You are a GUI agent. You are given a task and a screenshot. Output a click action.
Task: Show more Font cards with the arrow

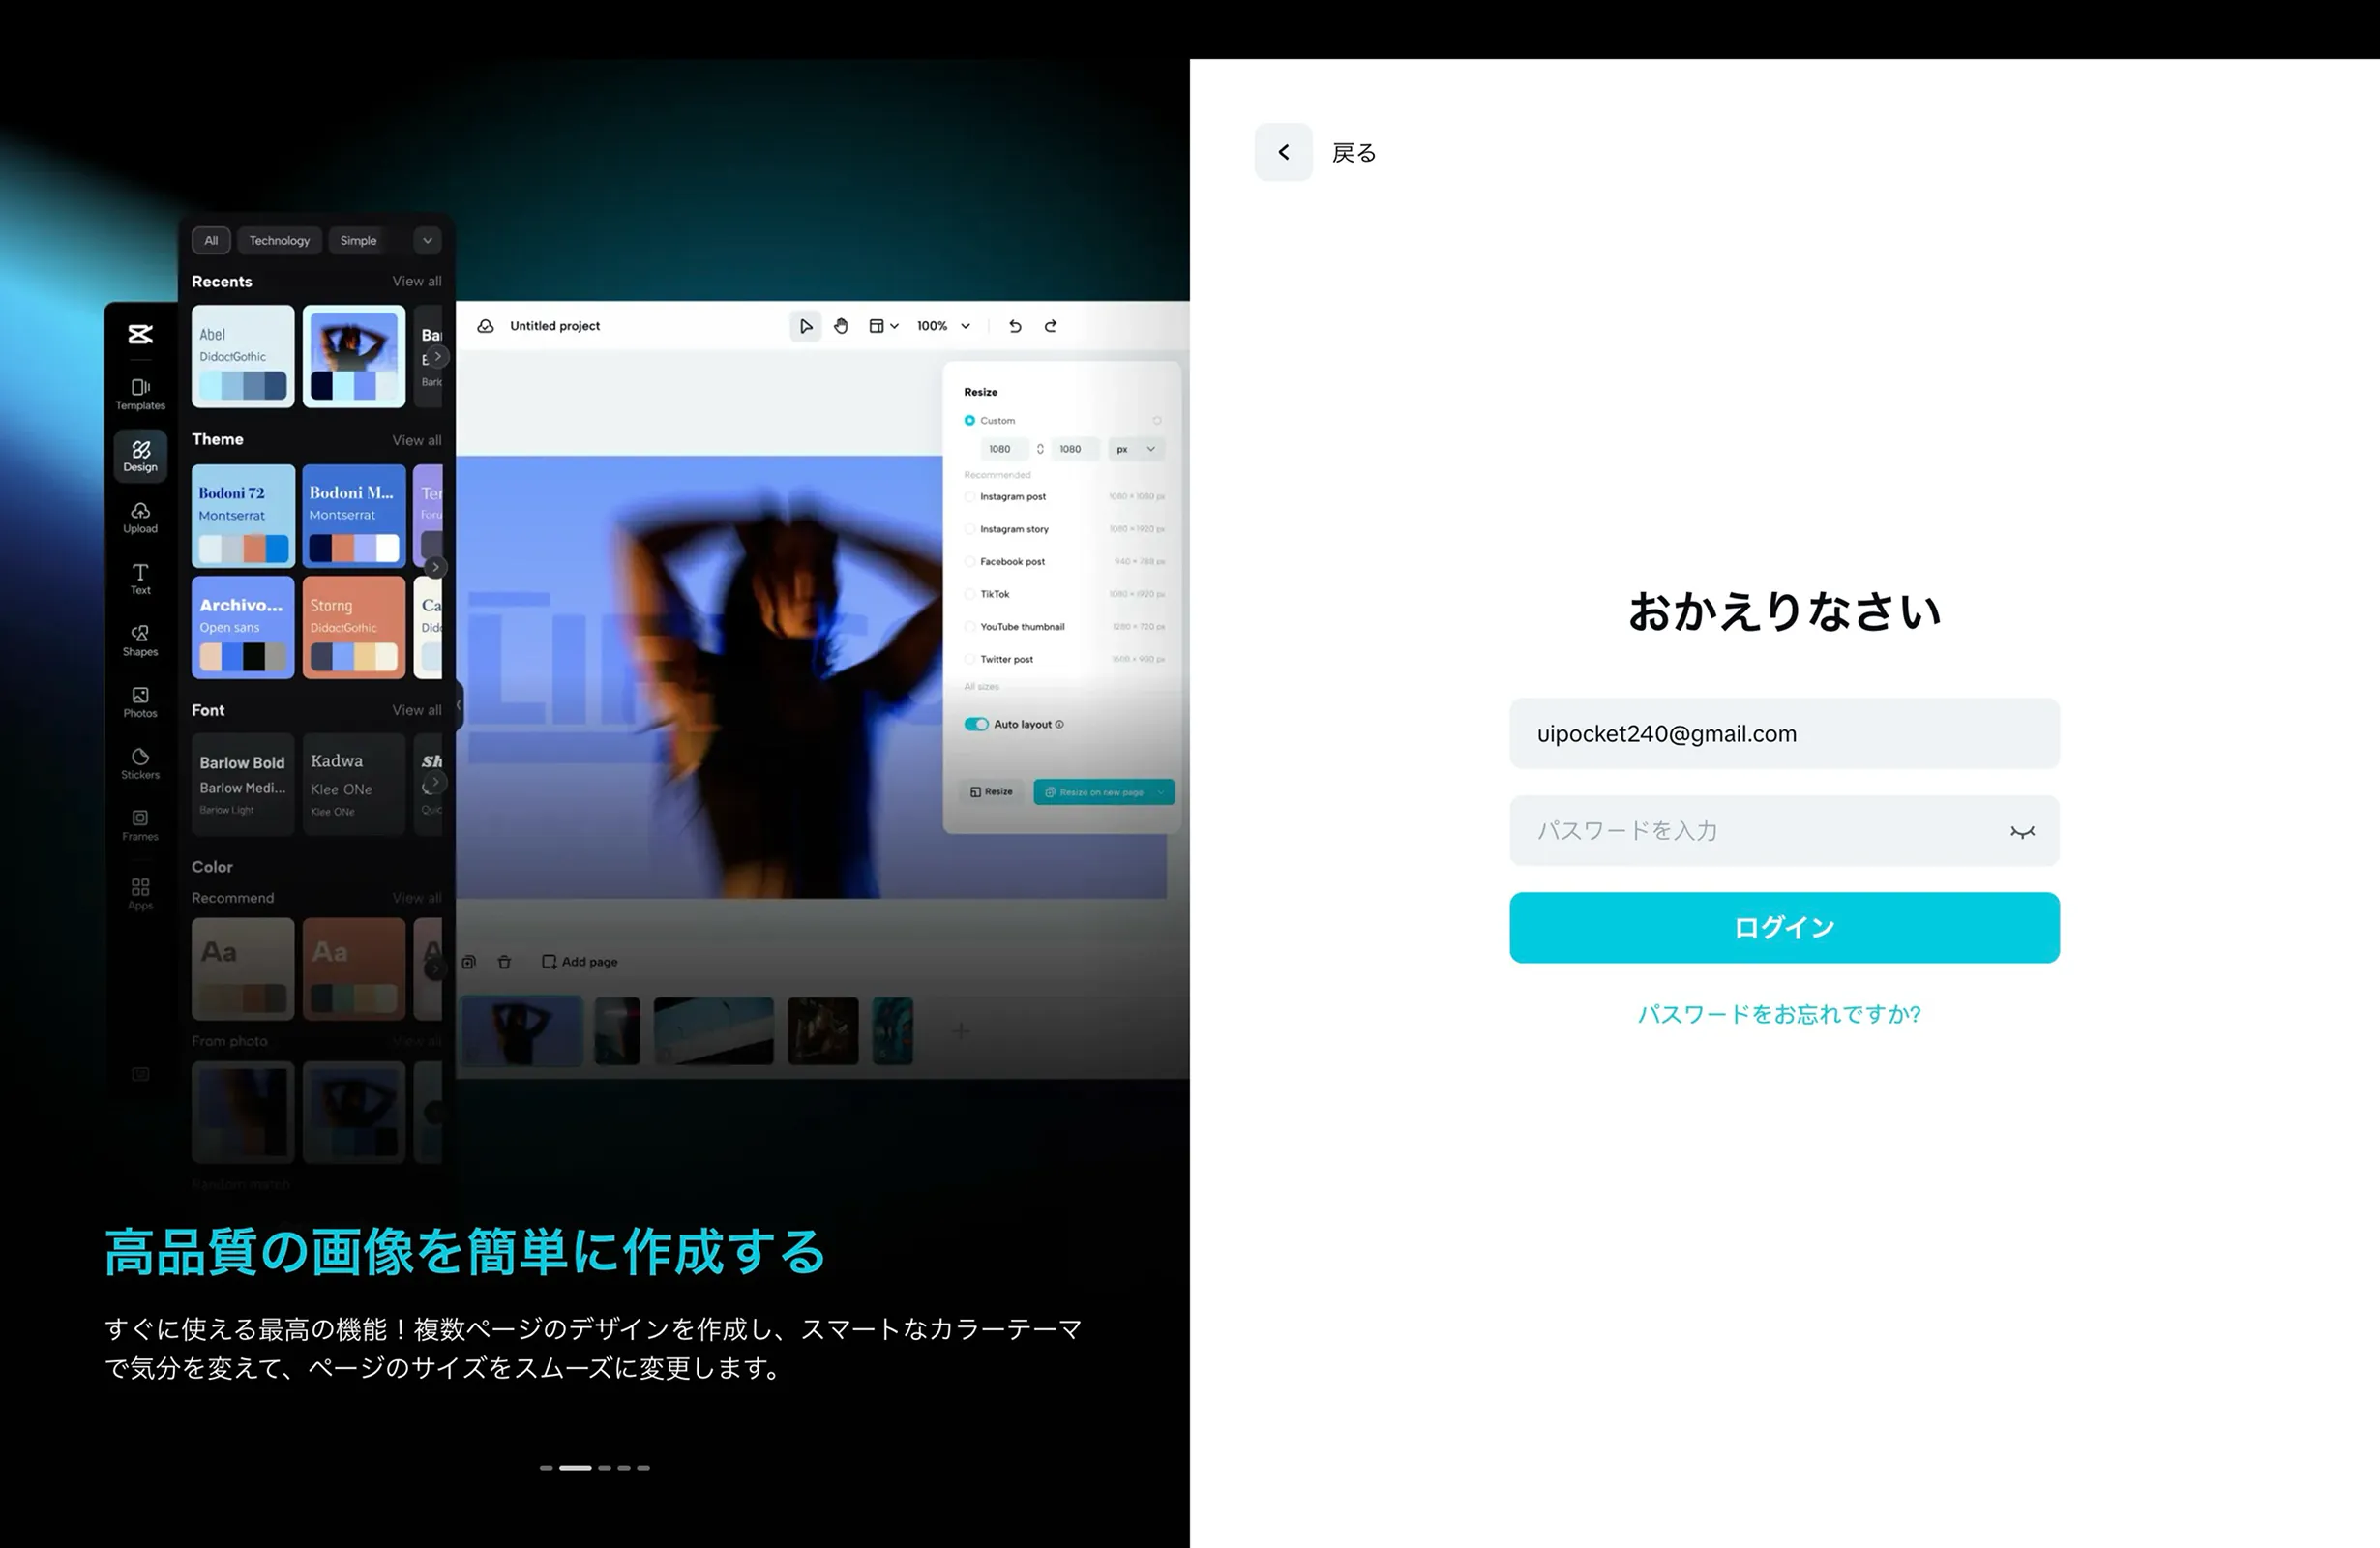tap(435, 782)
